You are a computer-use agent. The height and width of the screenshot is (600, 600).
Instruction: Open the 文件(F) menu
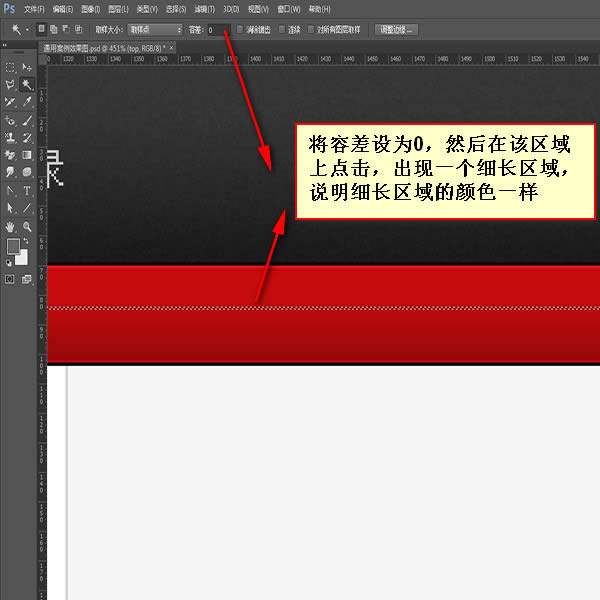(x=34, y=9)
